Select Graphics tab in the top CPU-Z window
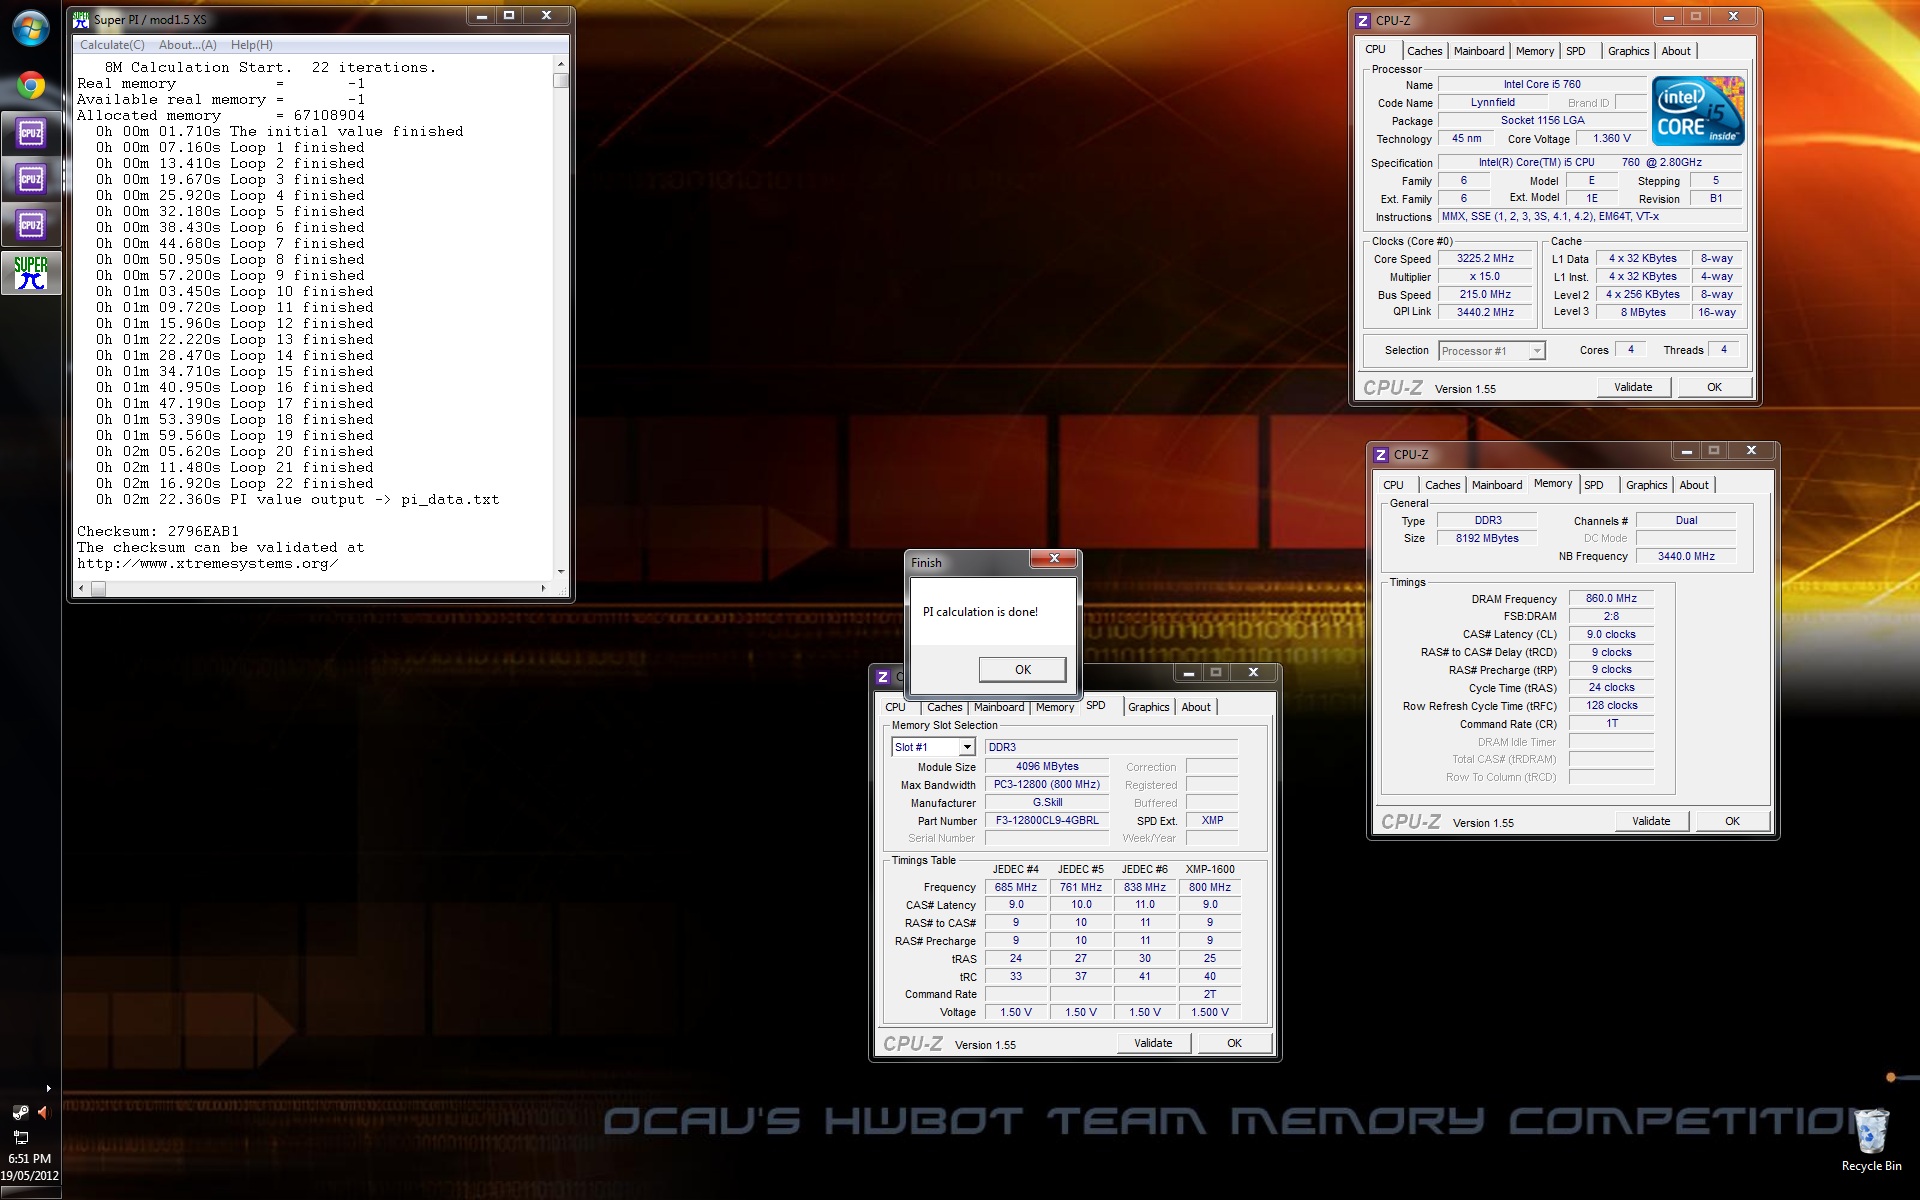The width and height of the screenshot is (1920, 1200). [1628, 51]
